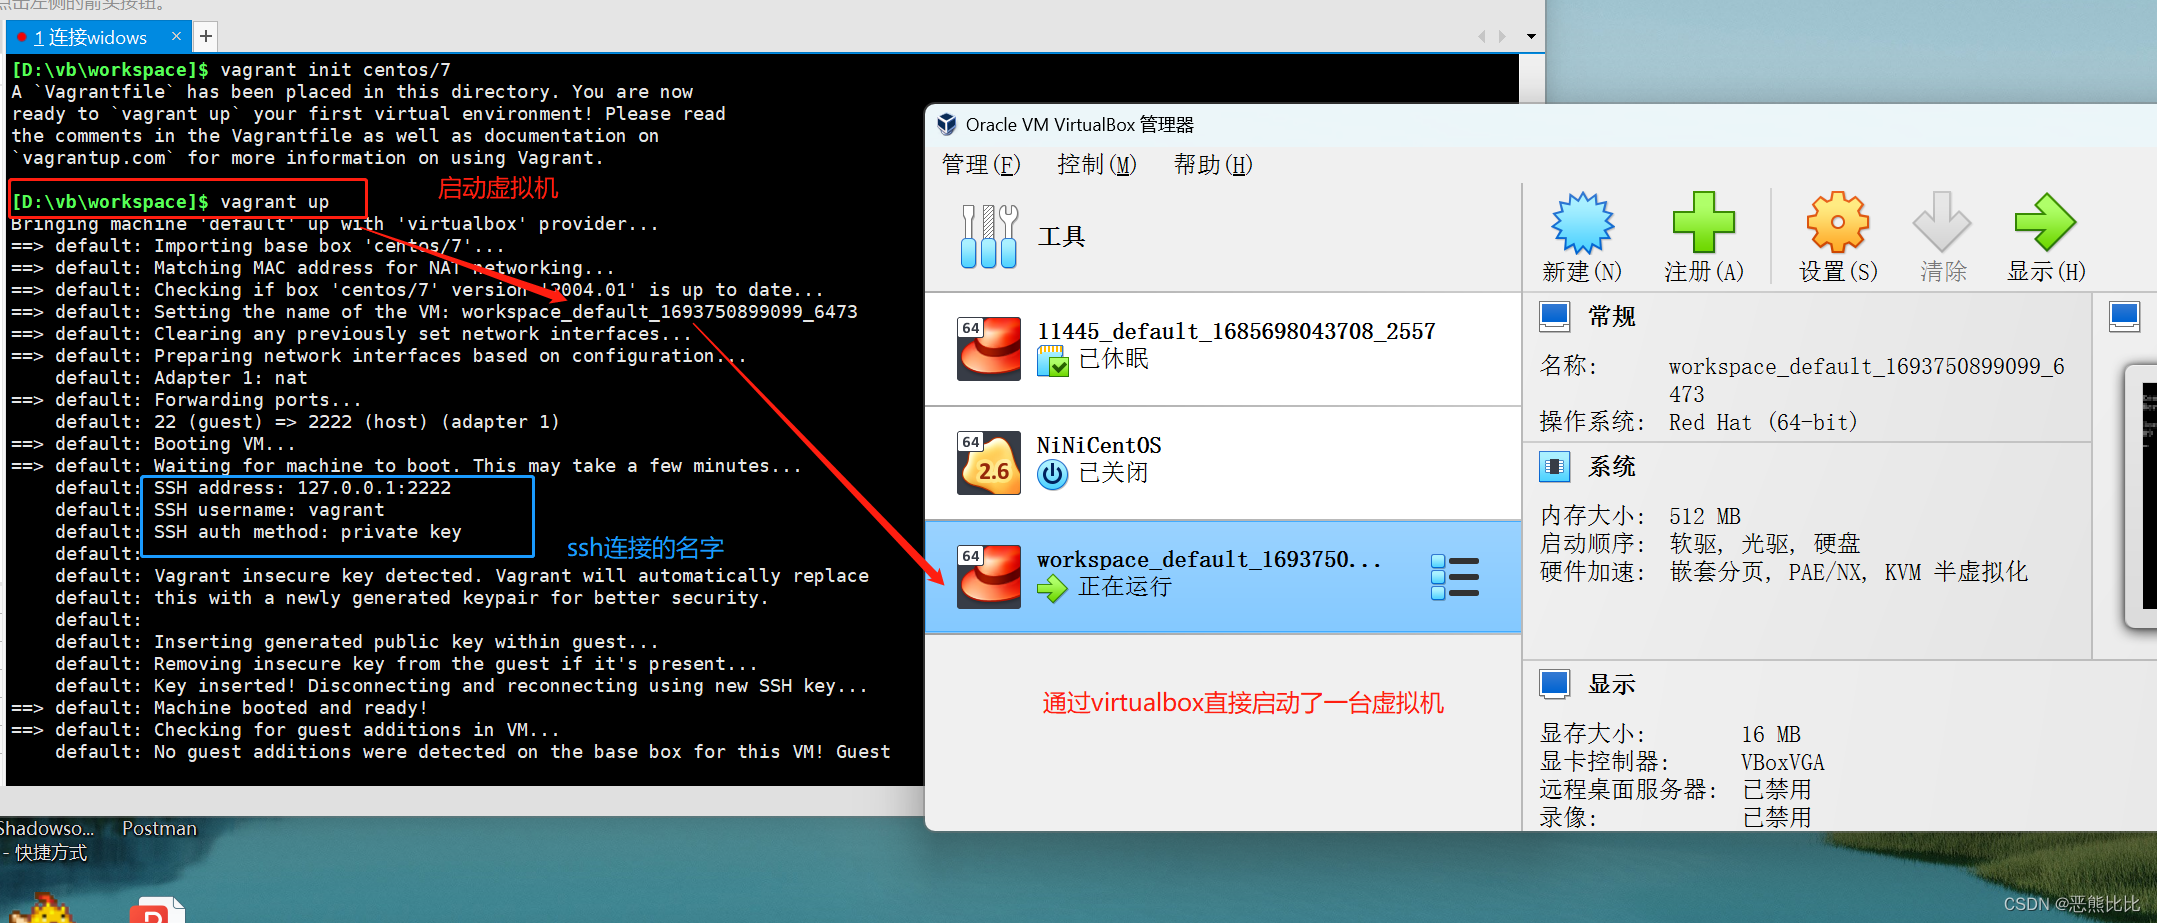Screen dimensions: 2157x923
Task: Click the boot order value '软驱, 光驱, 硬盘'
Action: pos(1765,544)
